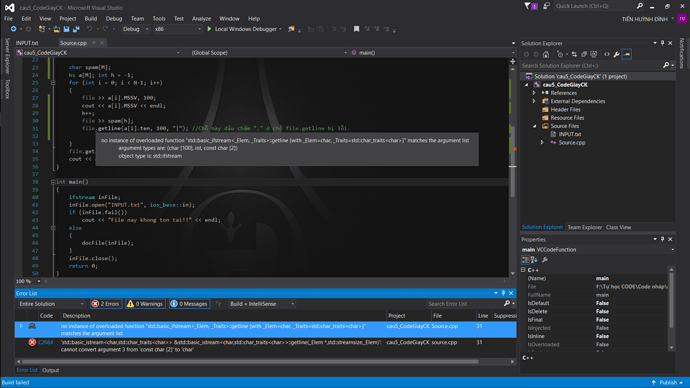Open Solution Explorer Properties wrench icon
The image size is (690, 388).
617,55
